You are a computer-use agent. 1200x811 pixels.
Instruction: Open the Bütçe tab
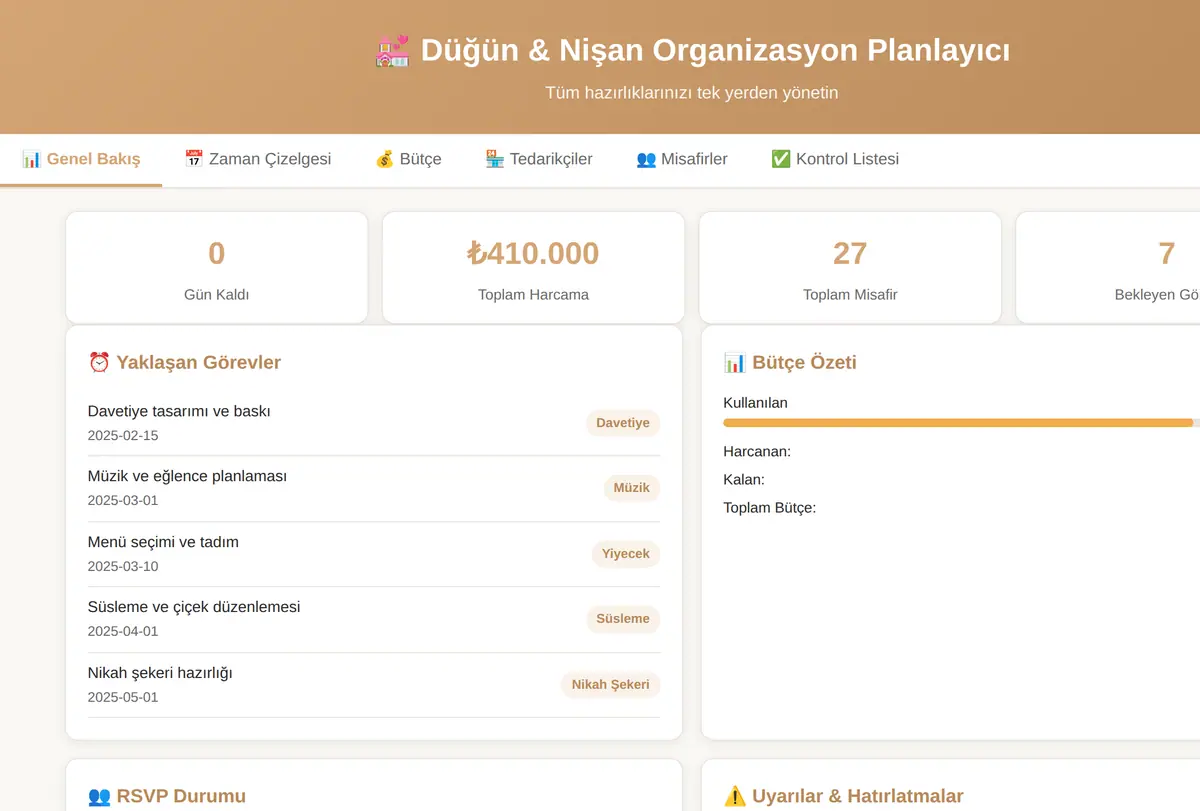[x=408, y=159]
